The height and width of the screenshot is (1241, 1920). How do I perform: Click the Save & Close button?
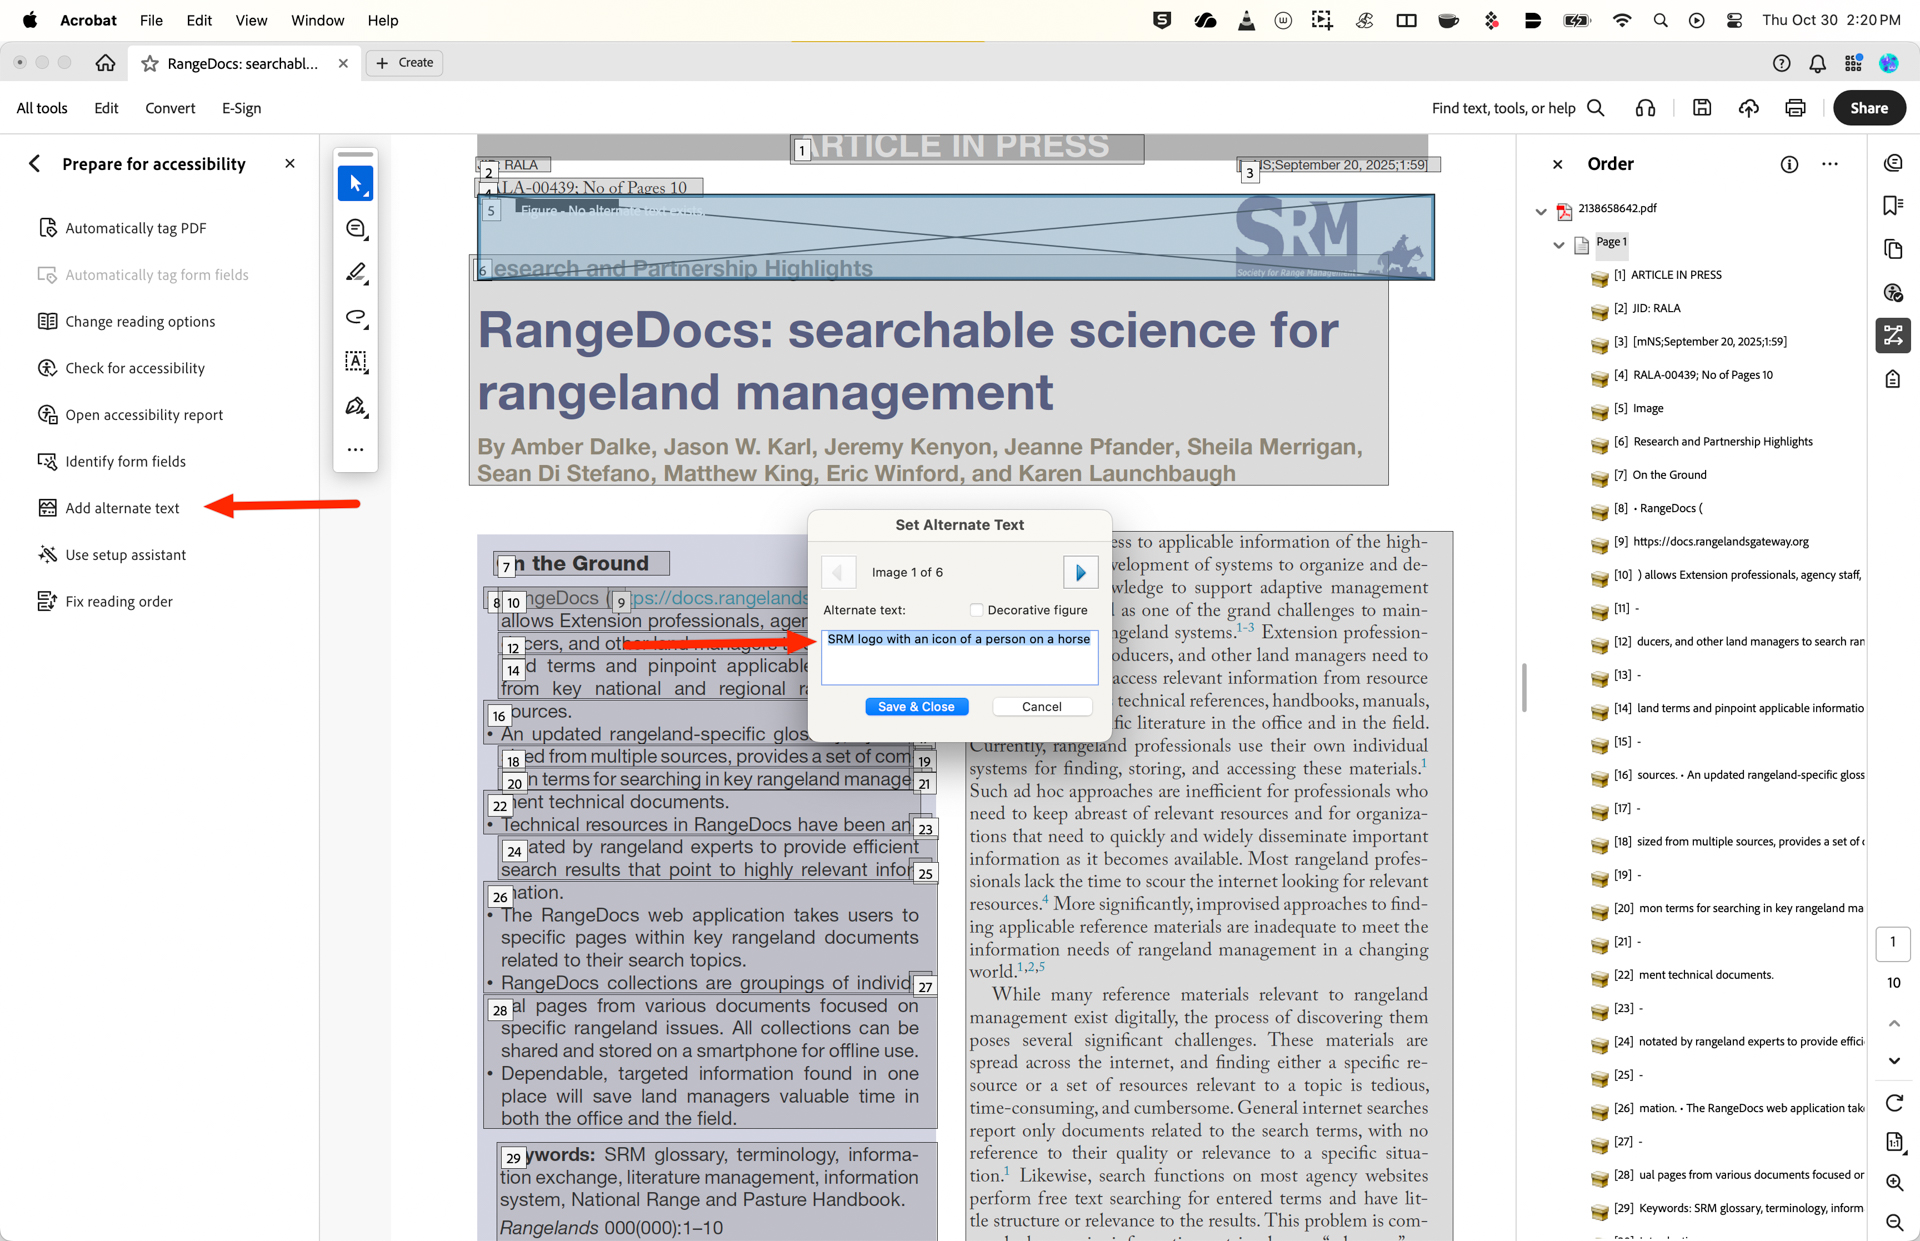(x=916, y=706)
